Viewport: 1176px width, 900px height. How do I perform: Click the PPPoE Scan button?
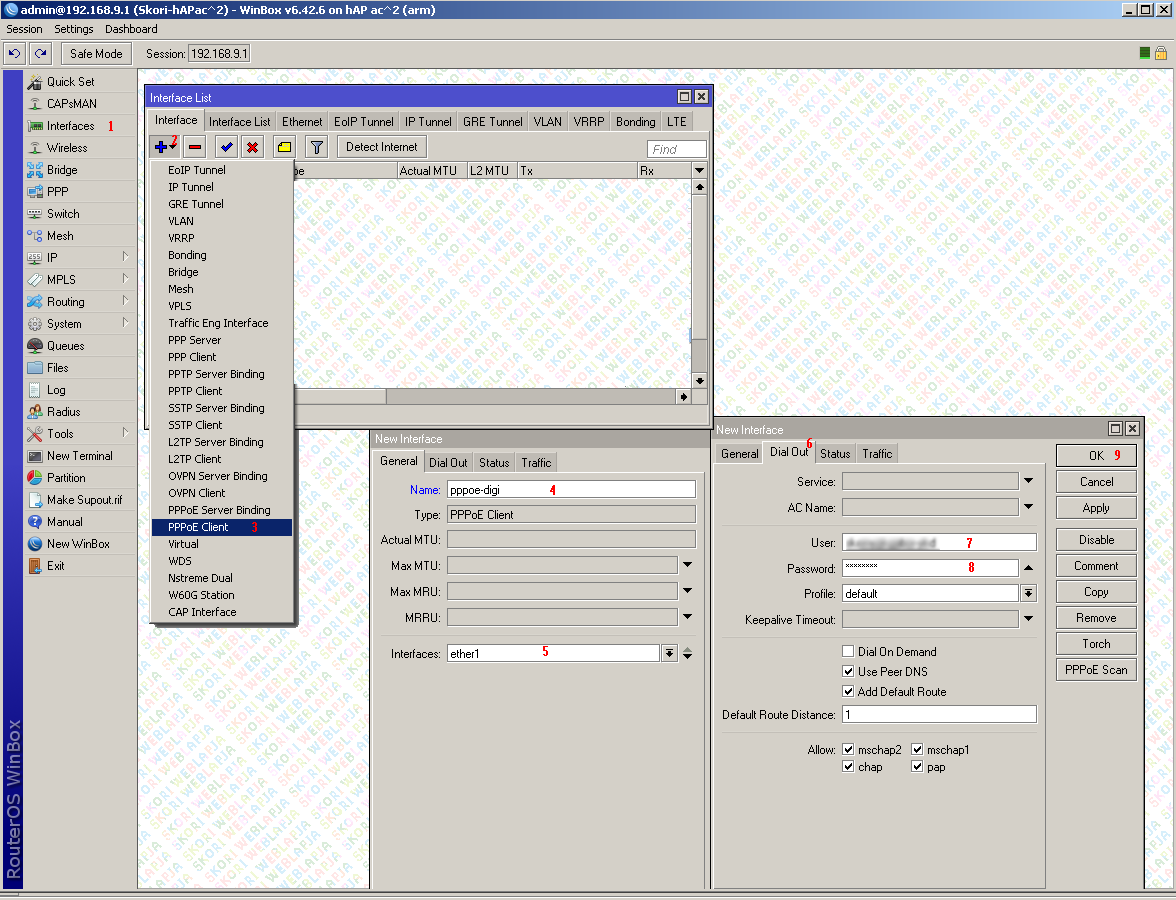click(x=1095, y=670)
